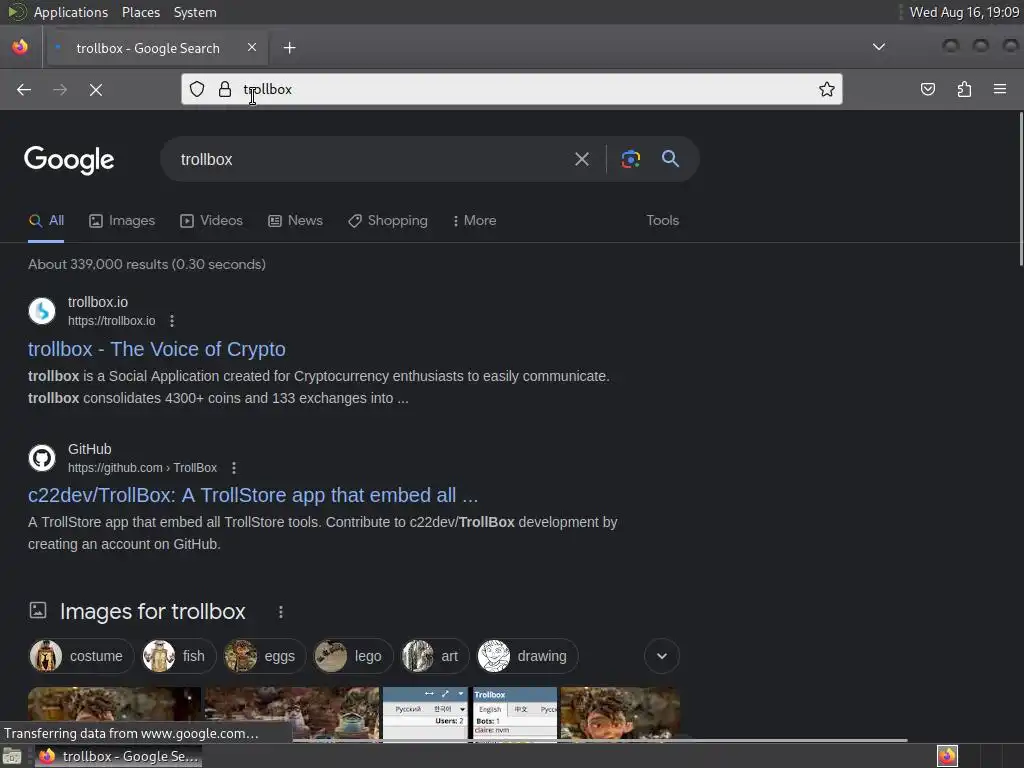
Task: Select trollbox window in bottom taskbar
Action: [119, 756]
